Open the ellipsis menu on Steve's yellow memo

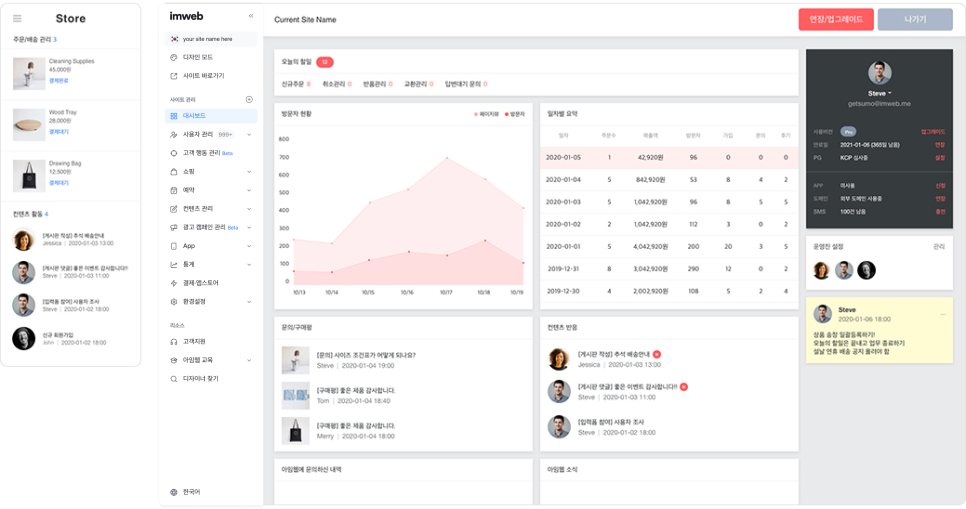tap(943, 314)
